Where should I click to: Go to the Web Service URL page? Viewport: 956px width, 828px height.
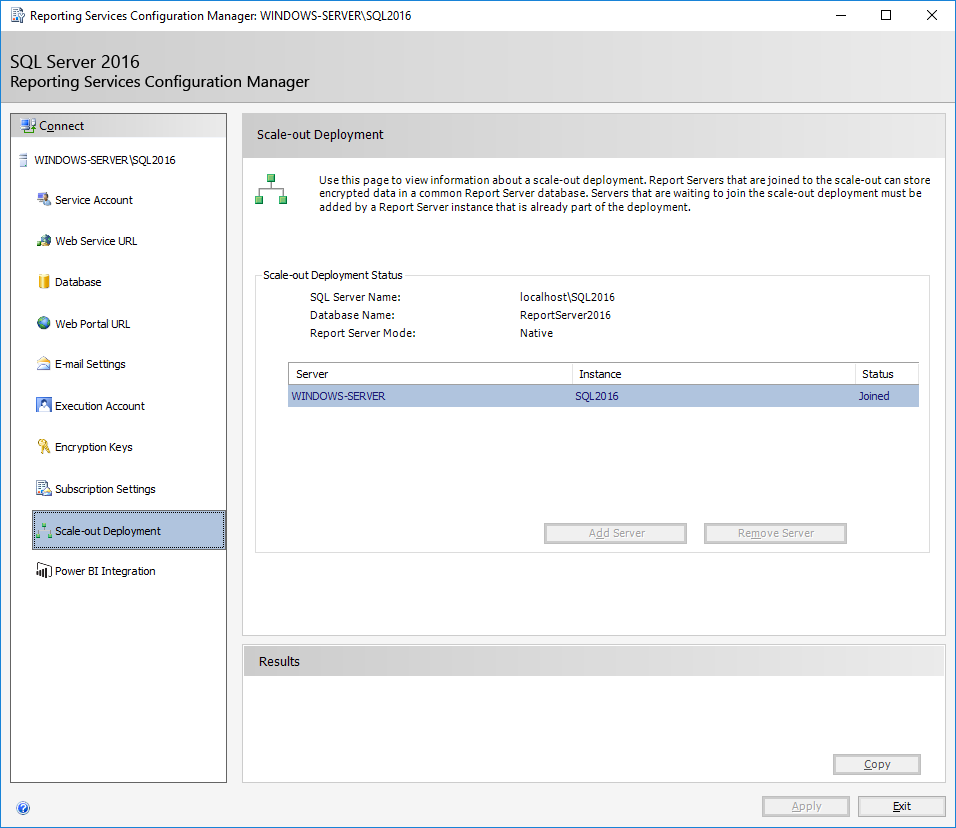[x=96, y=241]
